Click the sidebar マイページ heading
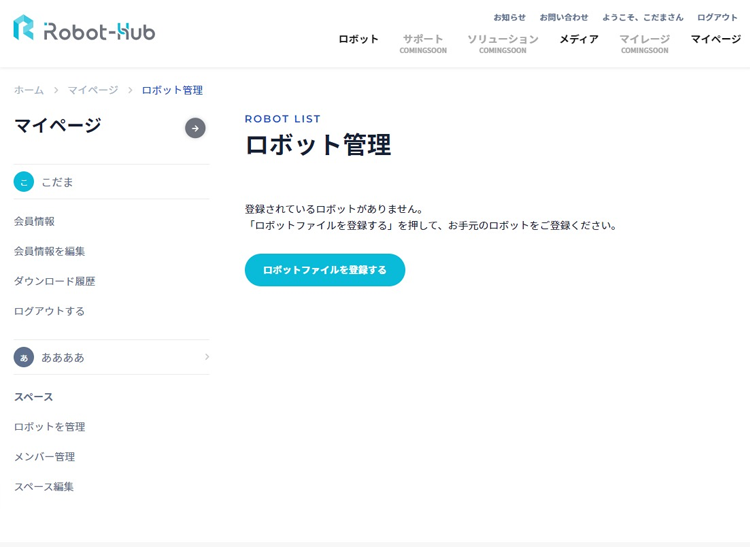Image resolution: width=750 pixels, height=547 pixels. click(58, 125)
